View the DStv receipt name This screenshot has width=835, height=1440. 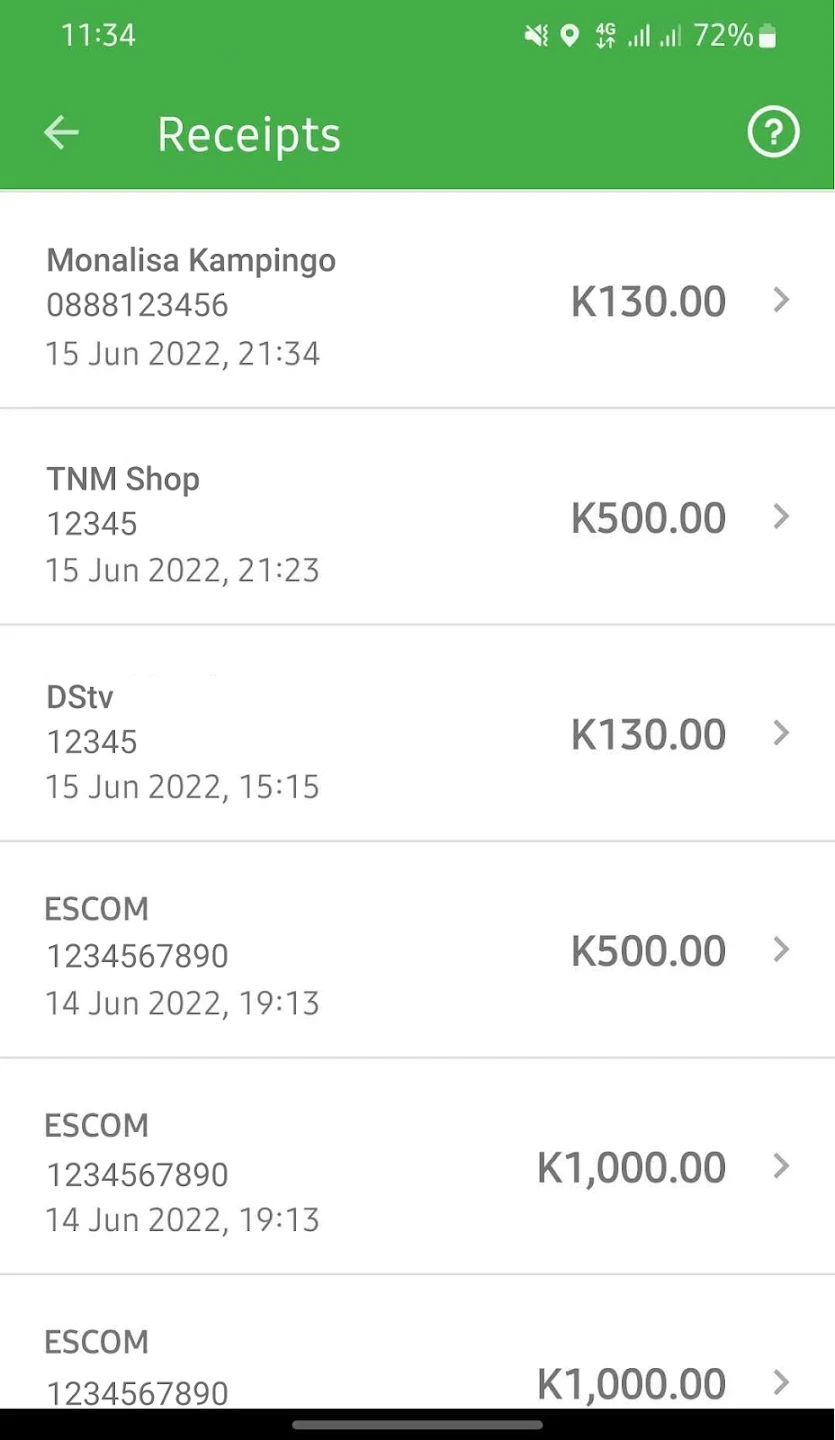click(80, 696)
